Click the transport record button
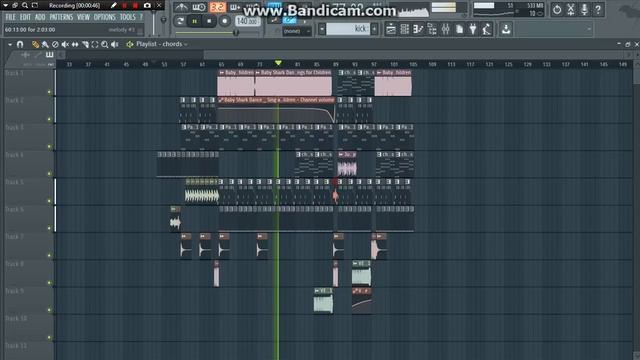The height and width of the screenshot is (360, 640). (224, 21)
